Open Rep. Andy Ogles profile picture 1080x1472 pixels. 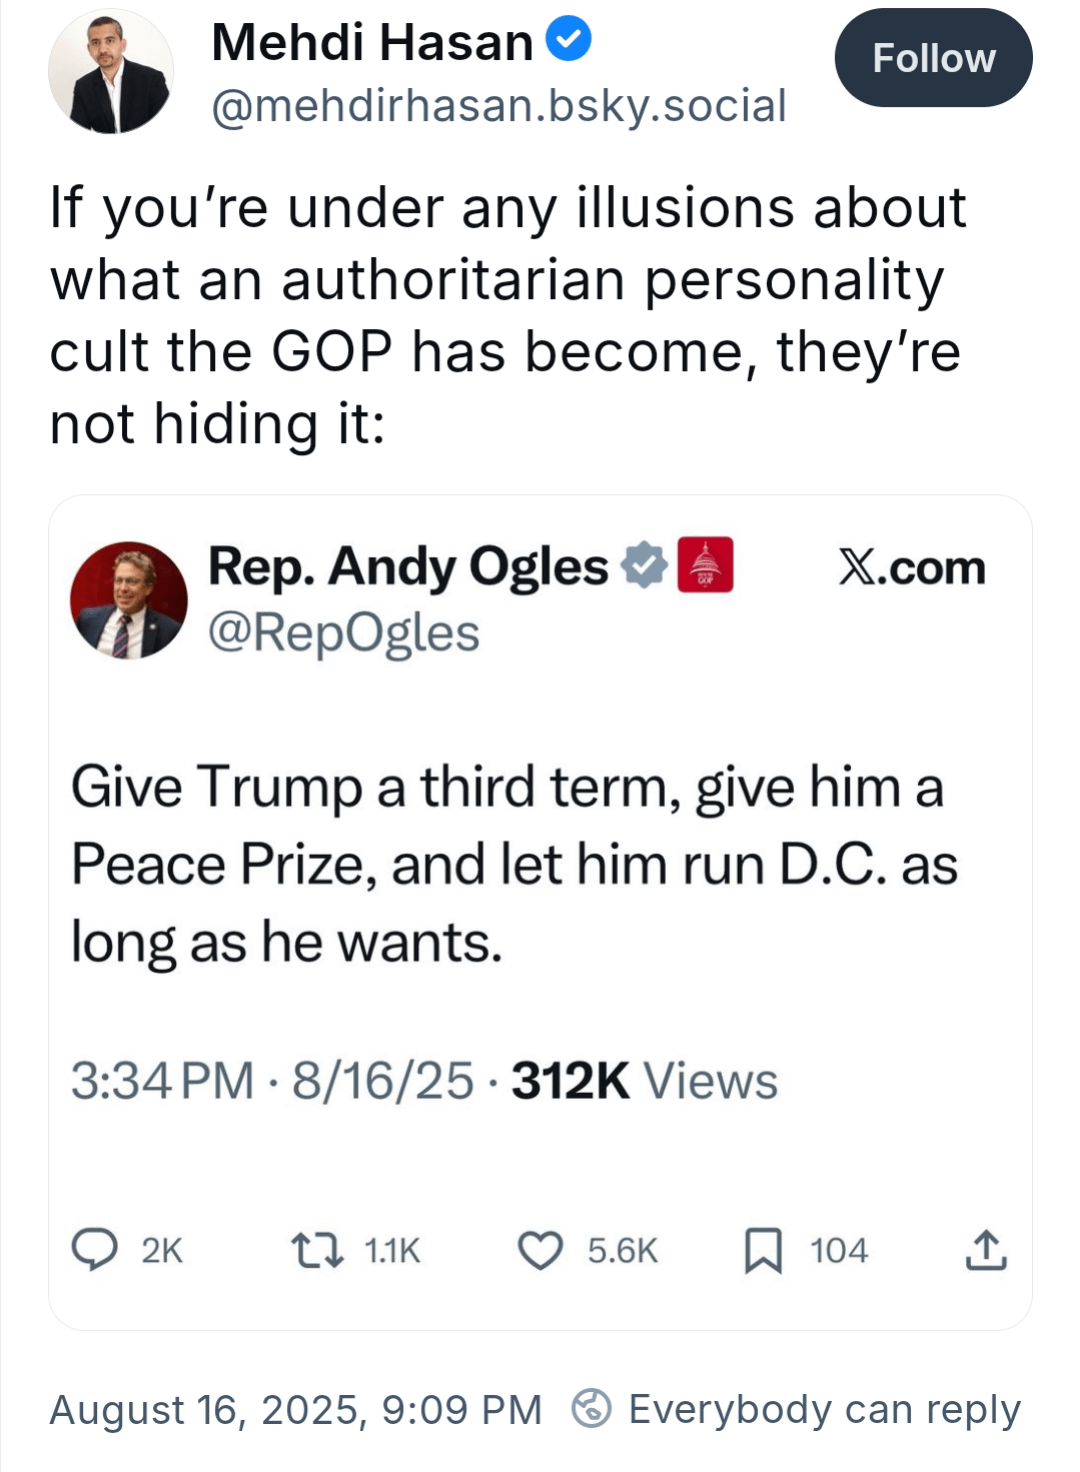point(129,600)
